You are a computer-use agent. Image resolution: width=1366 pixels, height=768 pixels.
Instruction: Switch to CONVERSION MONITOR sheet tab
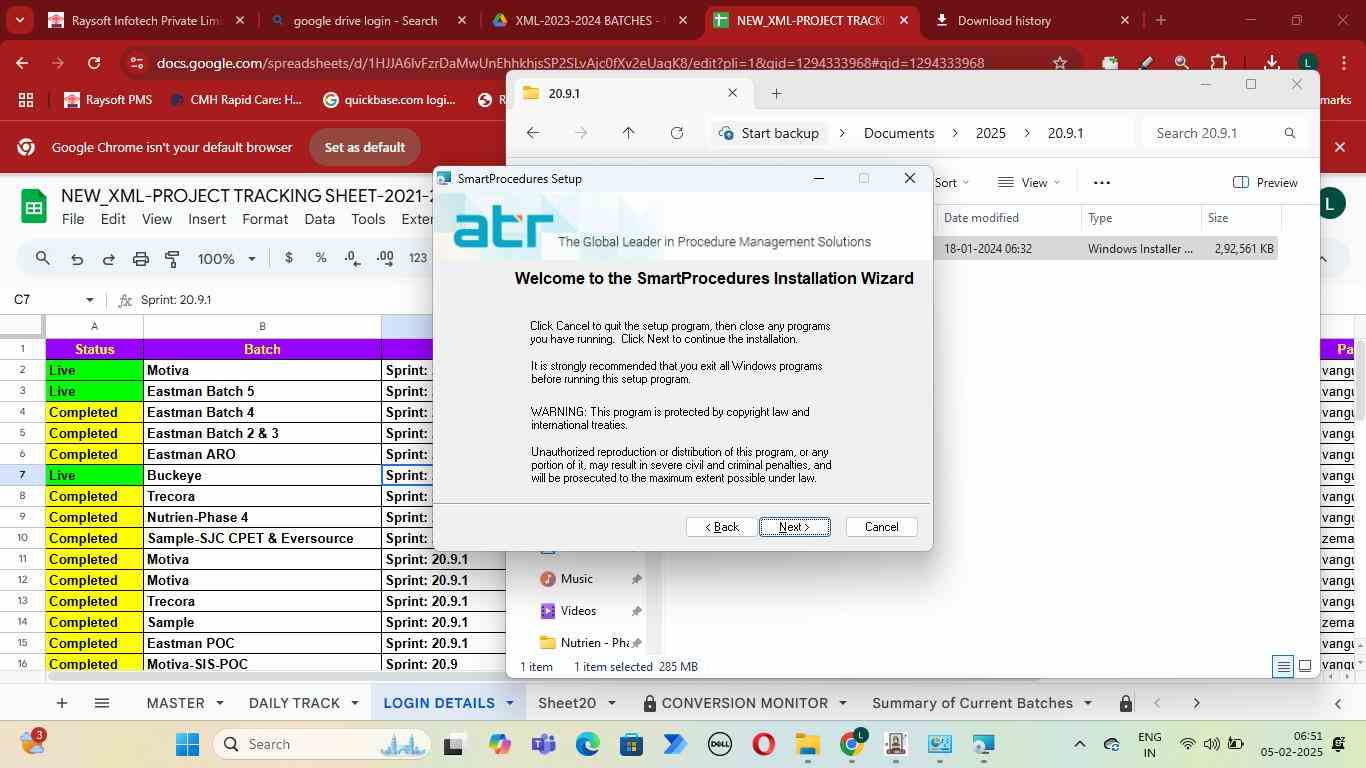click(744, 703)
